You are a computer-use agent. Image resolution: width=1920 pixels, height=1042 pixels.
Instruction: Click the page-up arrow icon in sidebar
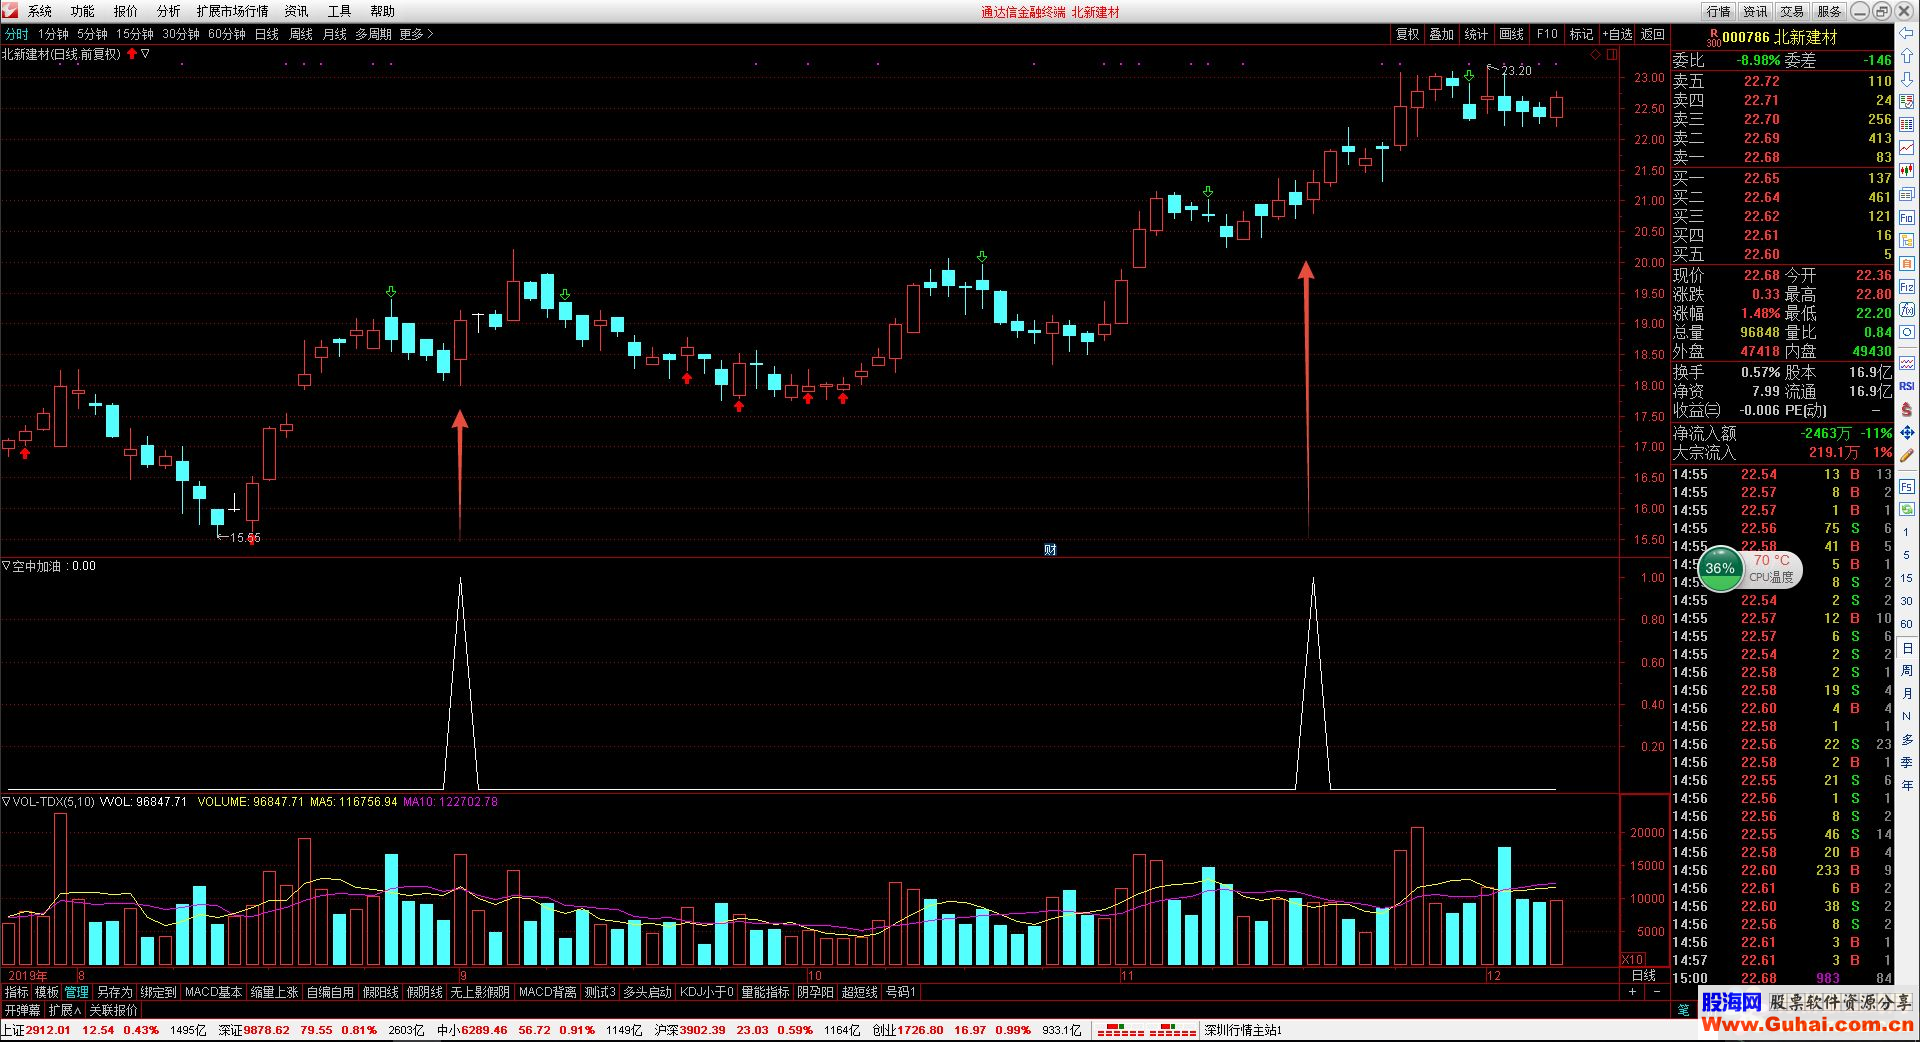click(1906, 55)
